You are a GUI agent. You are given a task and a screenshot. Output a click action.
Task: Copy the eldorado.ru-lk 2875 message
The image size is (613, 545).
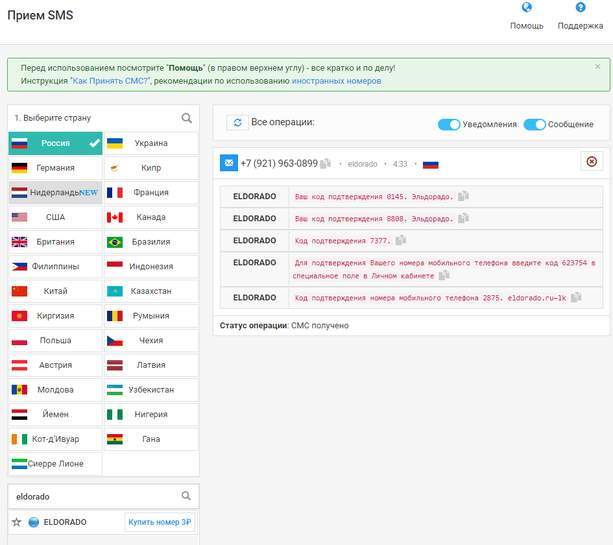tap(576, 297)
